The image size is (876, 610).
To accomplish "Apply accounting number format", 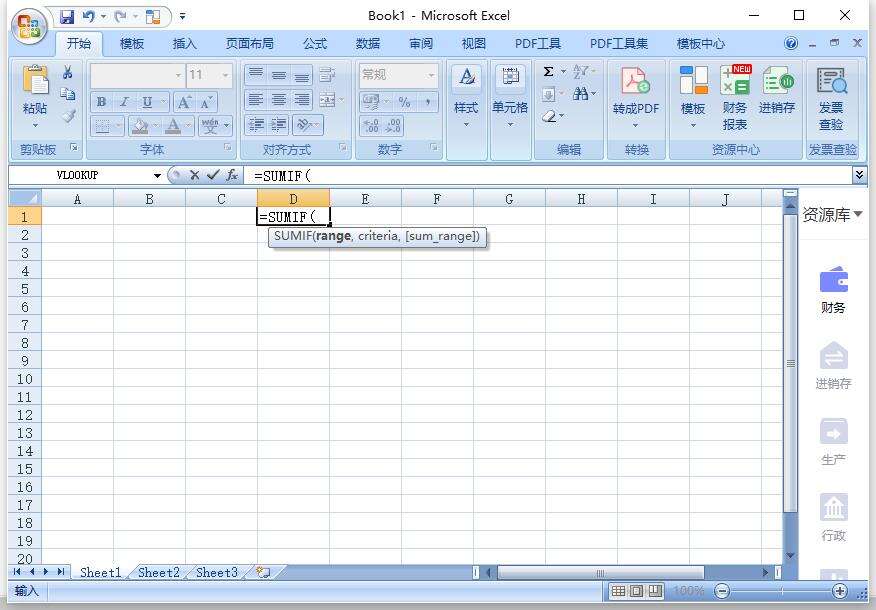I will pyautogui.click(x=370, y=102).
